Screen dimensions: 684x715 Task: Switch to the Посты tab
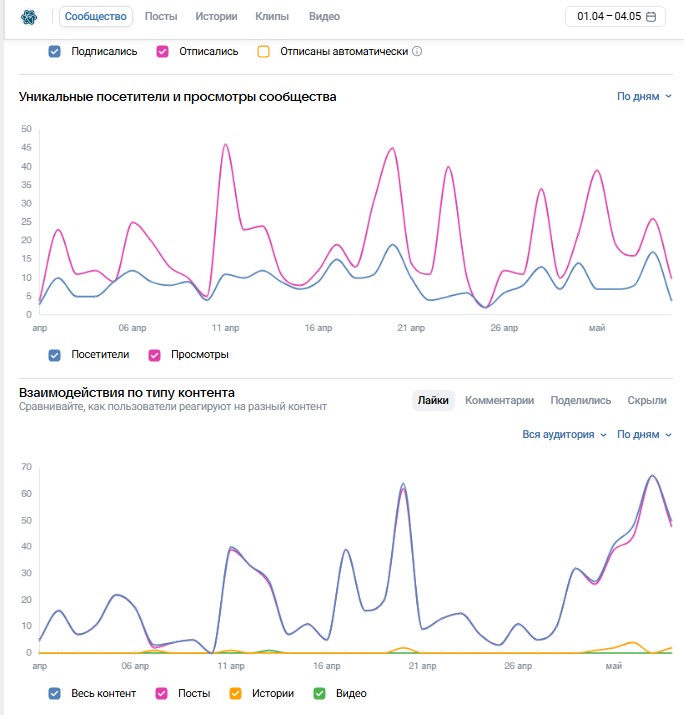[161, 16]
